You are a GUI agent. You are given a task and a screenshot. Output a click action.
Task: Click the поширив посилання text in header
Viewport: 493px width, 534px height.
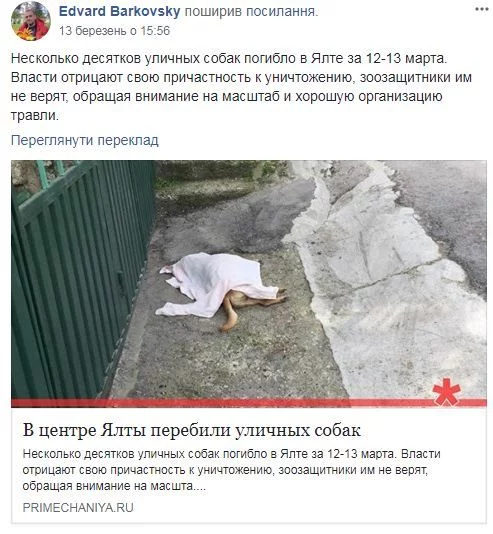pyautogui.click(x=252, y=12)
